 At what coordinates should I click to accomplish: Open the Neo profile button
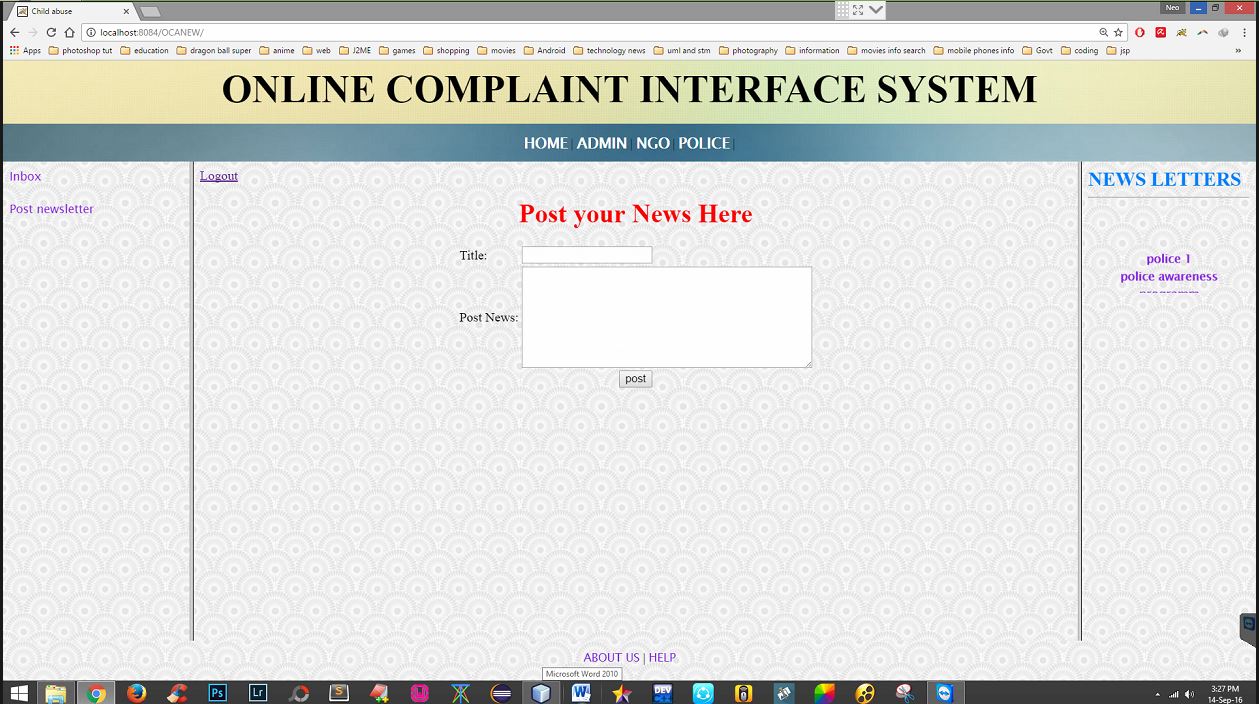tap(1173, 8)
